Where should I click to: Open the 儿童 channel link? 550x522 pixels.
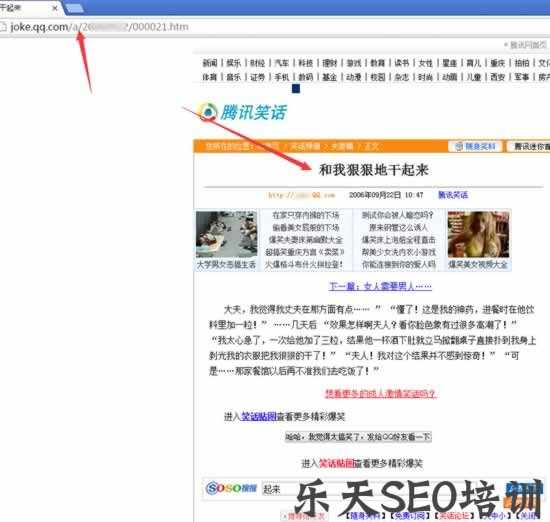coord(474,77)
